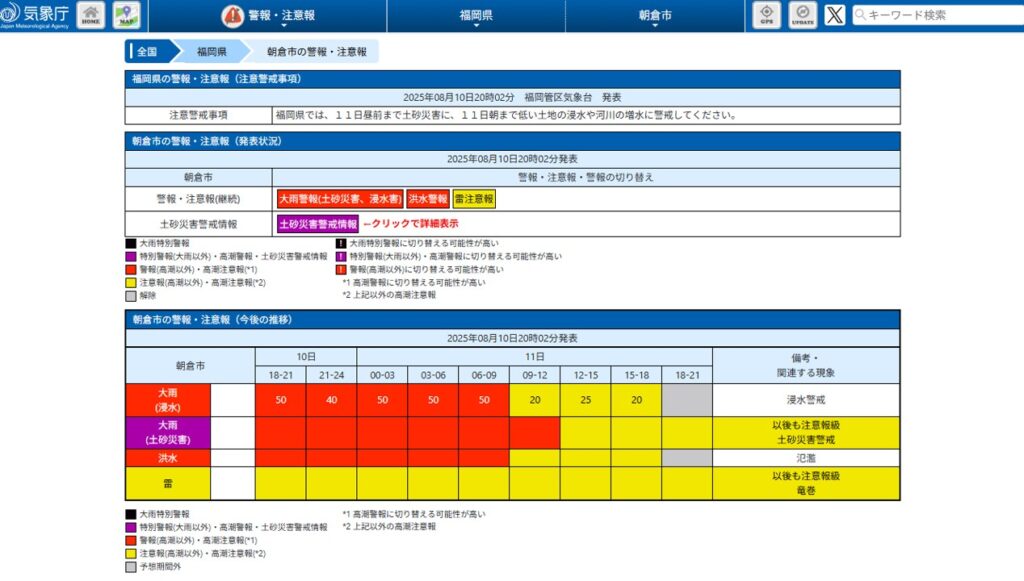Screen dimensions: 1024x581
Task: Open the X social media icon
Action: [835, 15]
